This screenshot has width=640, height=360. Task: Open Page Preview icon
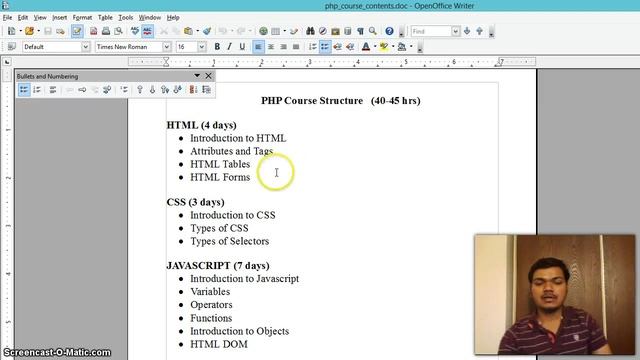coord(118,31)
